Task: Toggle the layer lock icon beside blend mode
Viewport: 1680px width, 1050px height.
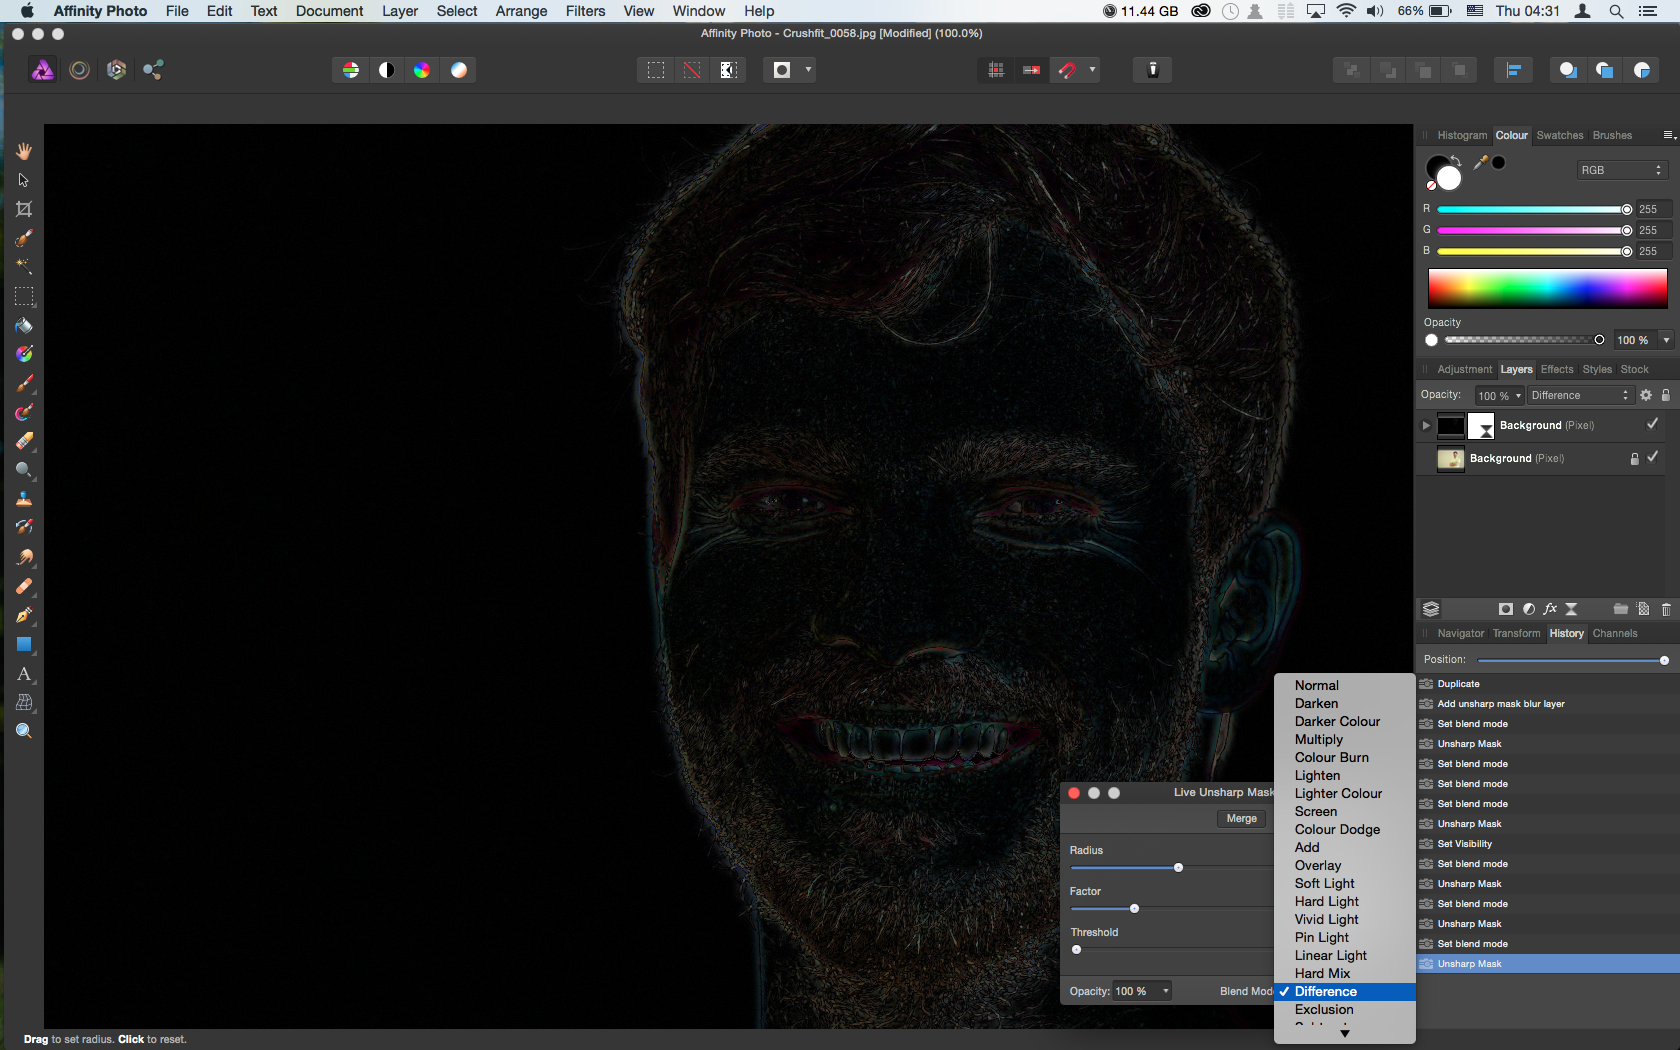Action: click(x=1666, y=395)
